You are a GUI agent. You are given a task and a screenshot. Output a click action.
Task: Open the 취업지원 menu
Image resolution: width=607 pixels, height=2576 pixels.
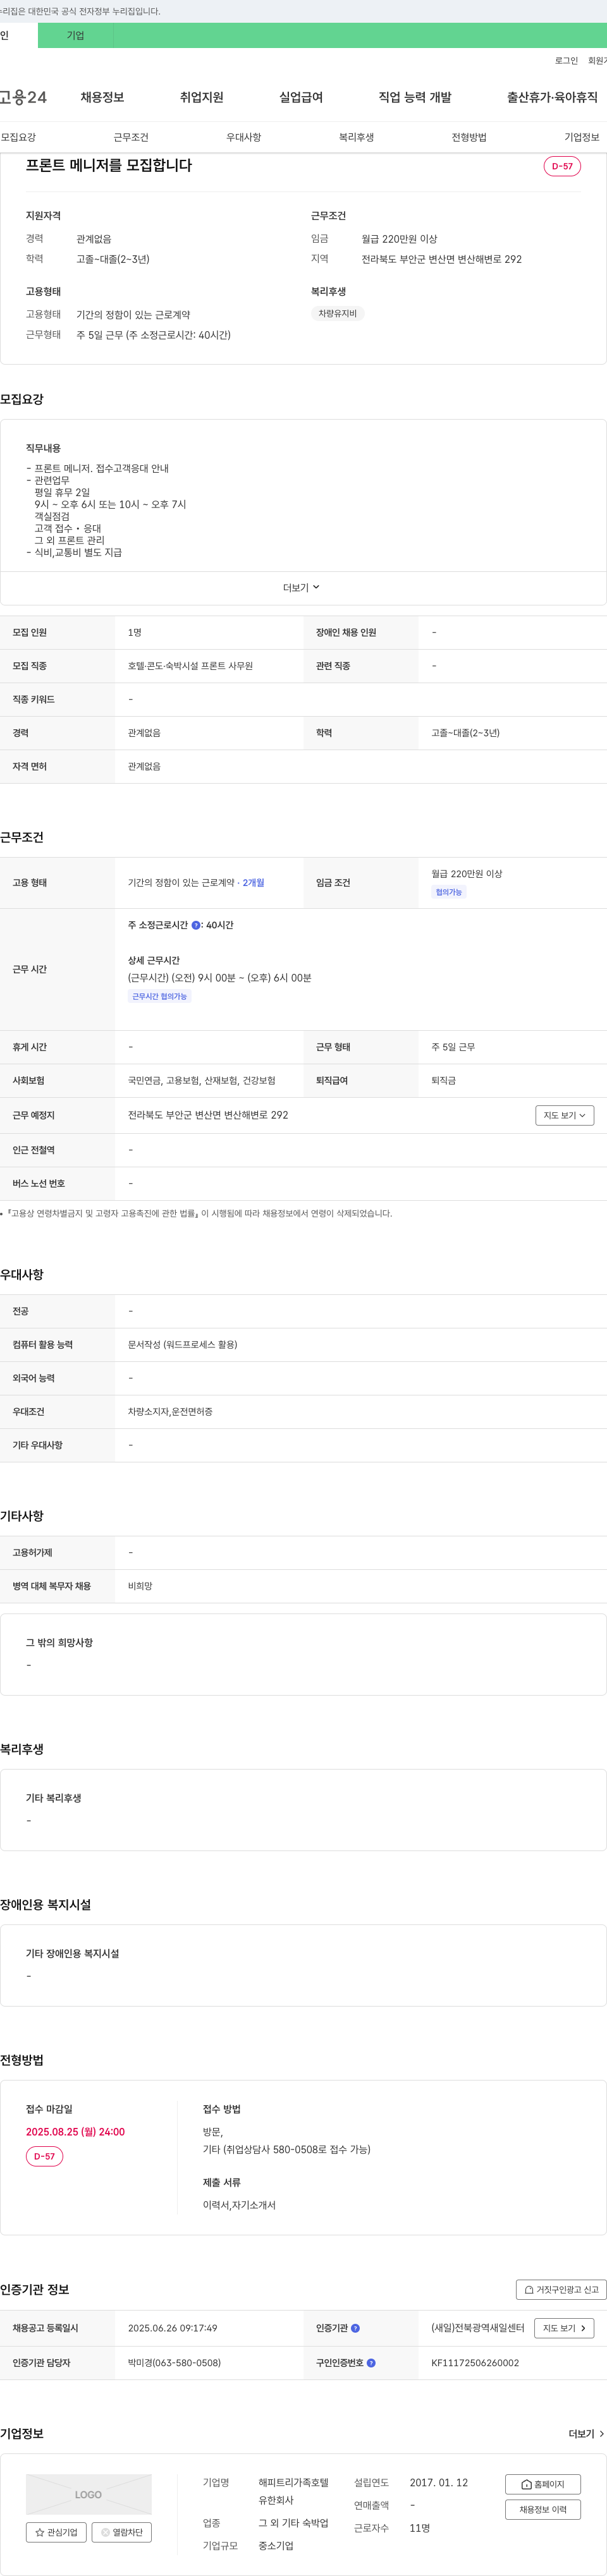[202, 97]
